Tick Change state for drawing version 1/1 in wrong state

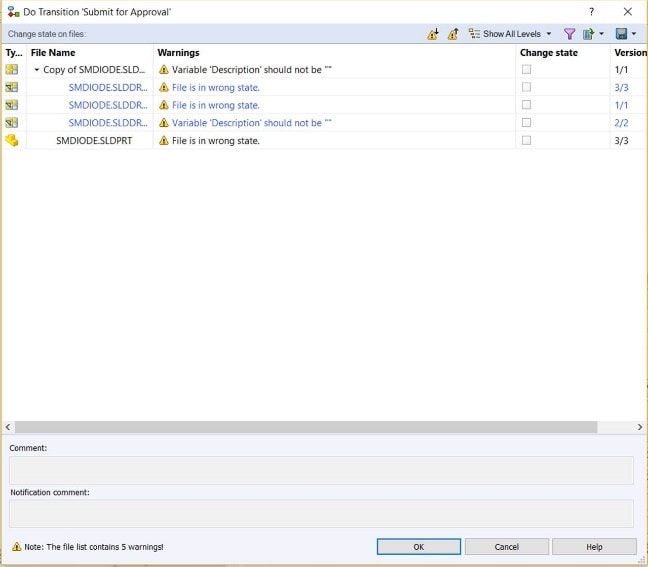pyautogui.click(x=526, y=105)
